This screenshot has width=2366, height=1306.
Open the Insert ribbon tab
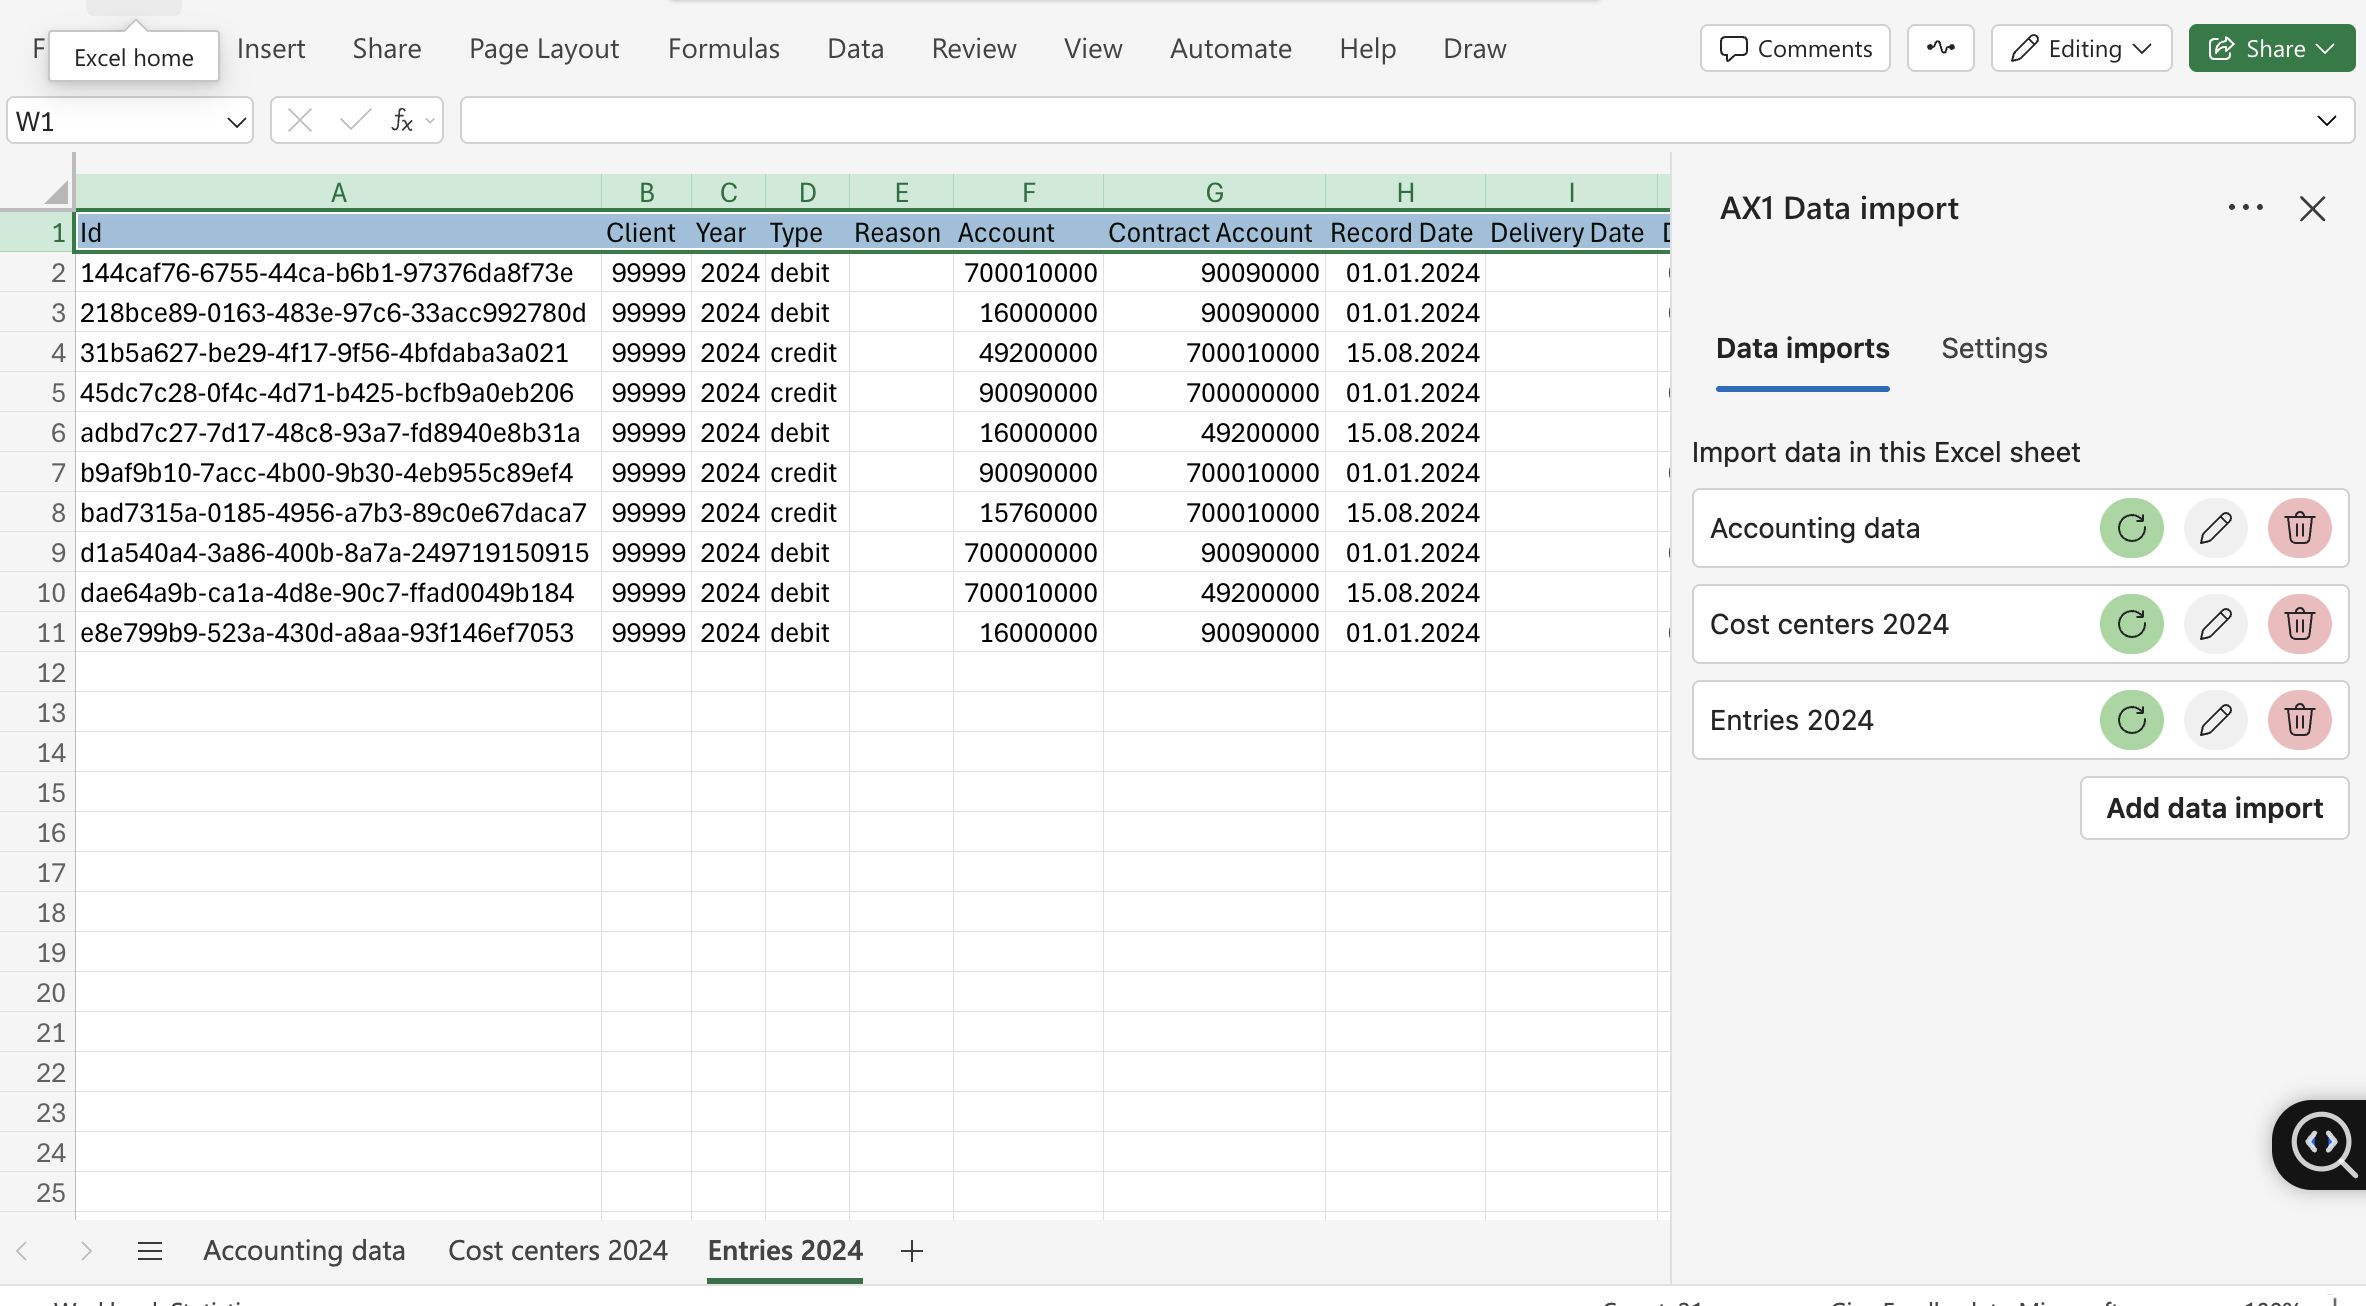click(271, 48)
